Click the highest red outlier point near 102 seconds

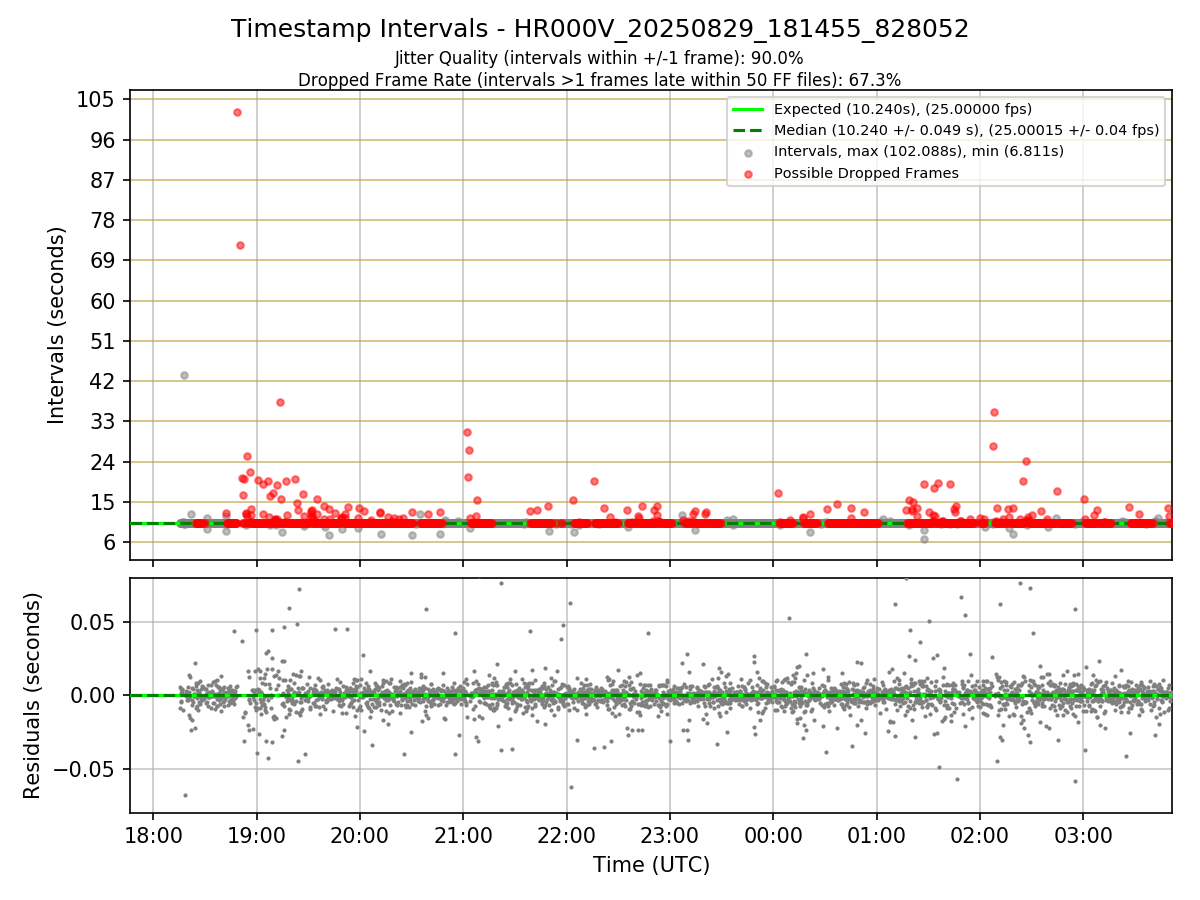(x=237, y=112)
